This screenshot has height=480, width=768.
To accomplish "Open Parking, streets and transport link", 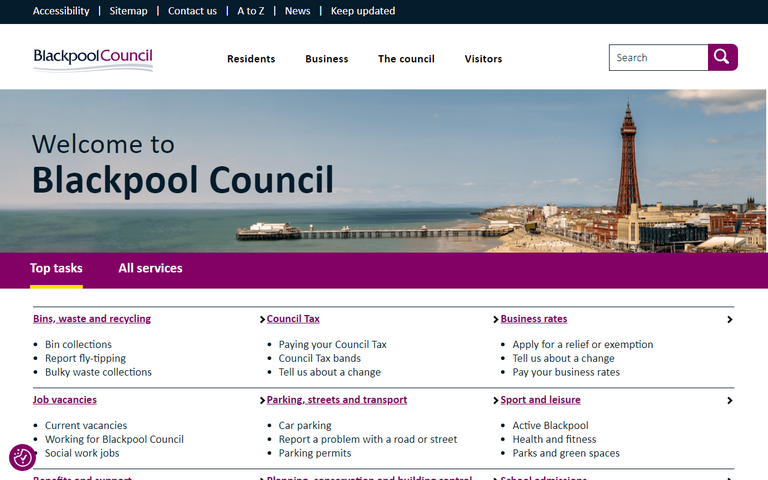I will 337,400.
